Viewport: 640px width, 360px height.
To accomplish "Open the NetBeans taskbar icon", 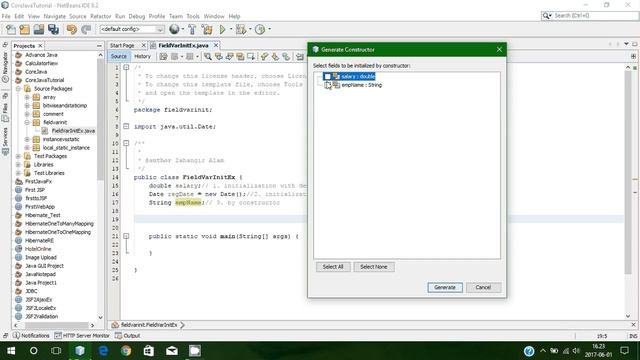I will point(80,351).
